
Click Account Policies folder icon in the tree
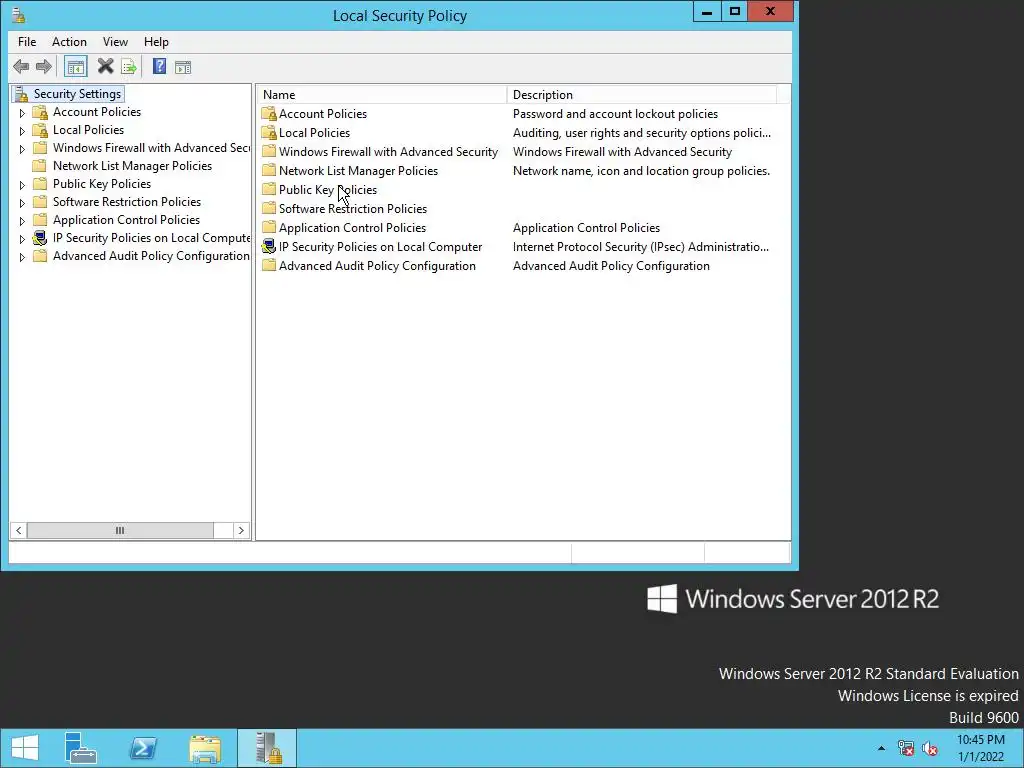point(40,112)
